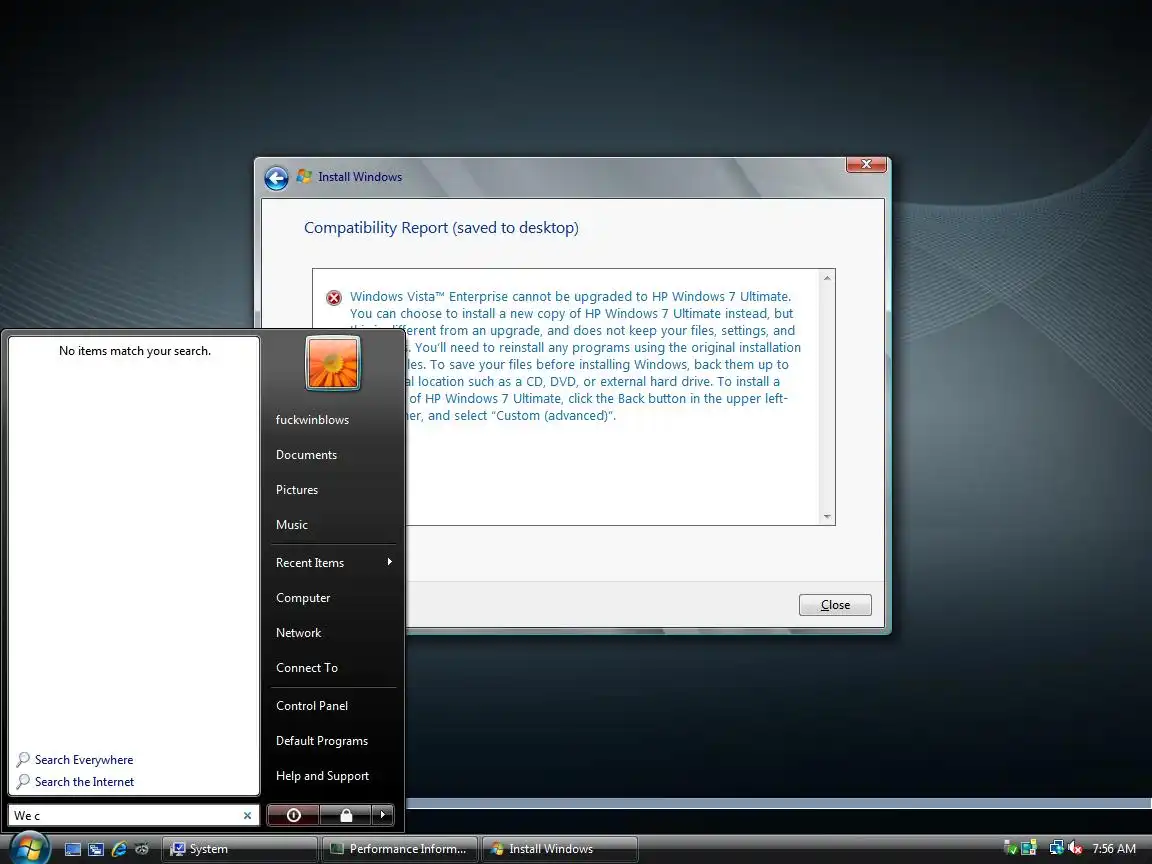Click the red error icon in the compatibility report
The width and height of the screenshot is (1152, 864).
click(x=334, y=298)
